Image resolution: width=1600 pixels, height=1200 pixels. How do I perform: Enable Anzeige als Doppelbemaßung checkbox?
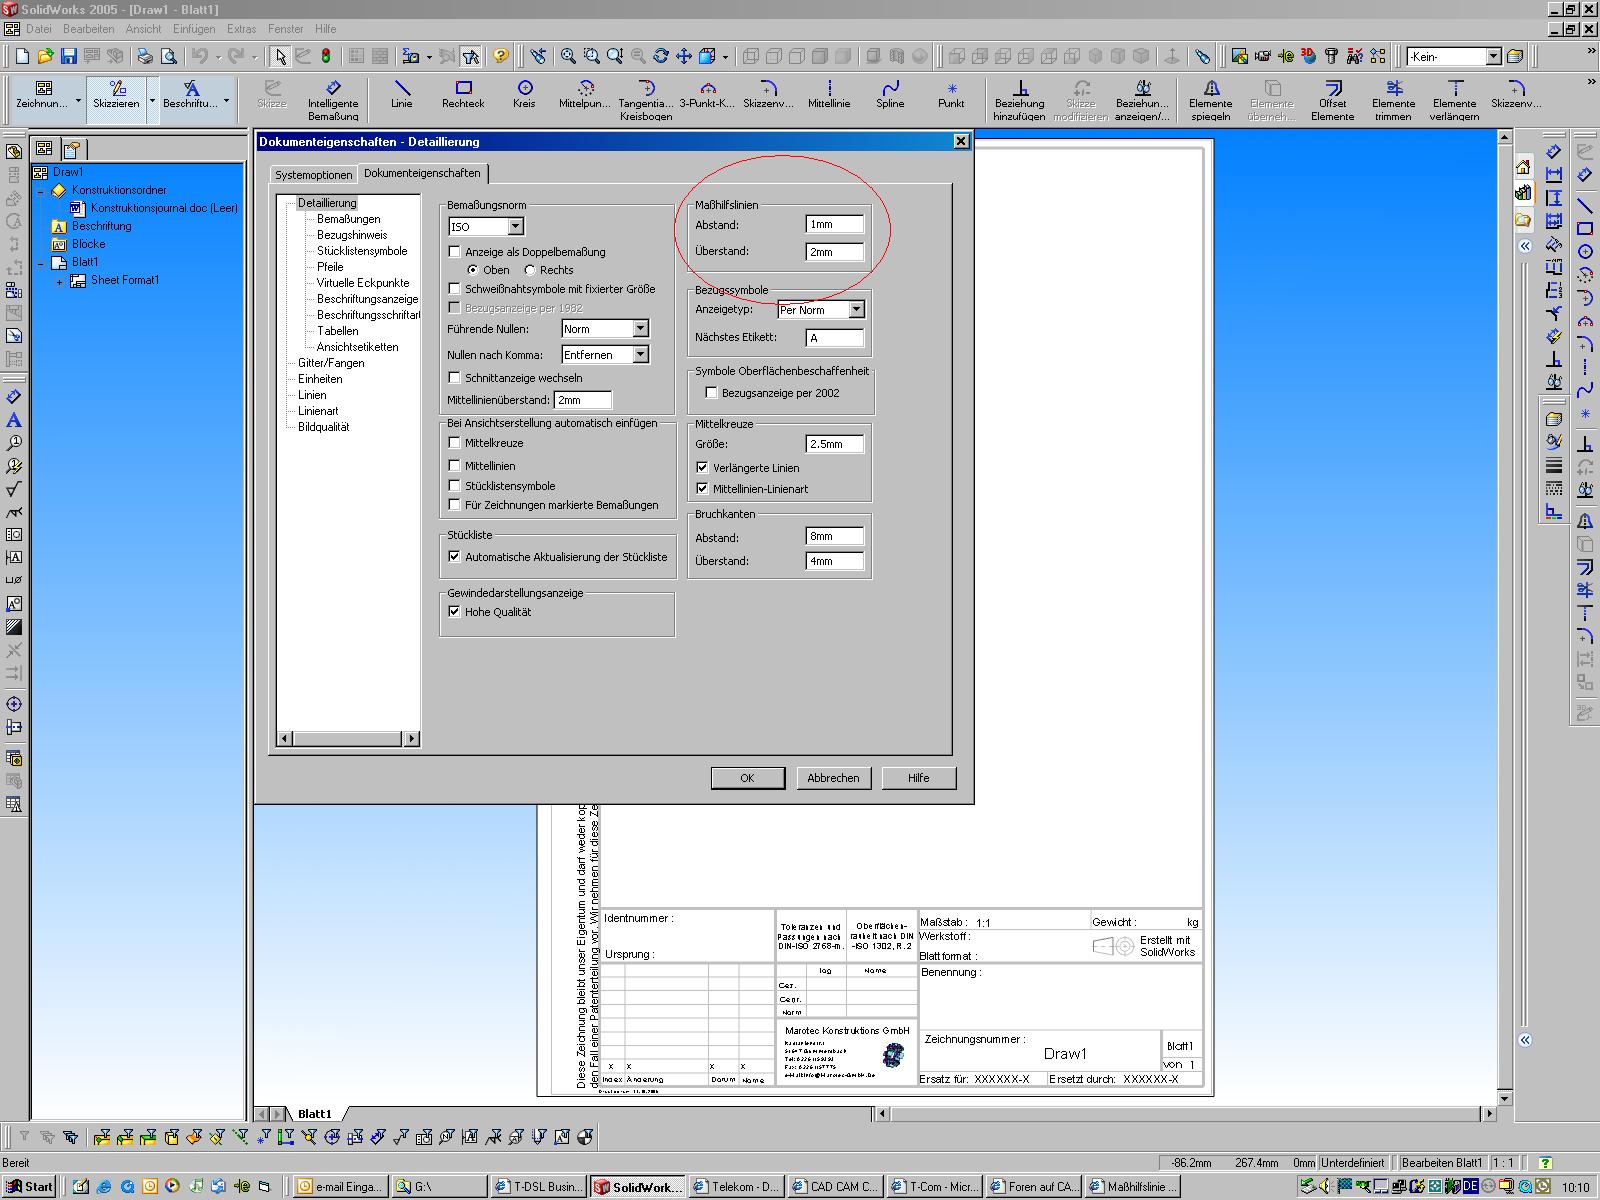point(455,252)
